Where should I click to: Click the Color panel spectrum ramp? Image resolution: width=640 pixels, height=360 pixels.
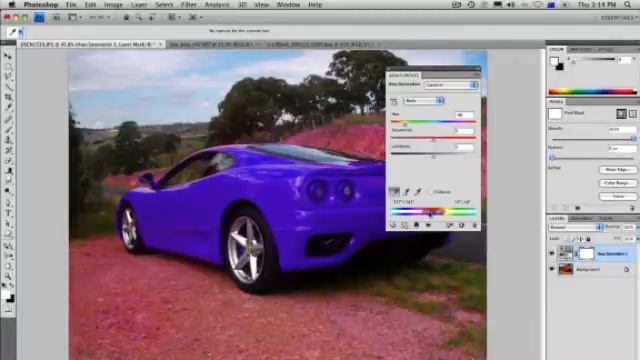point(593,92)
